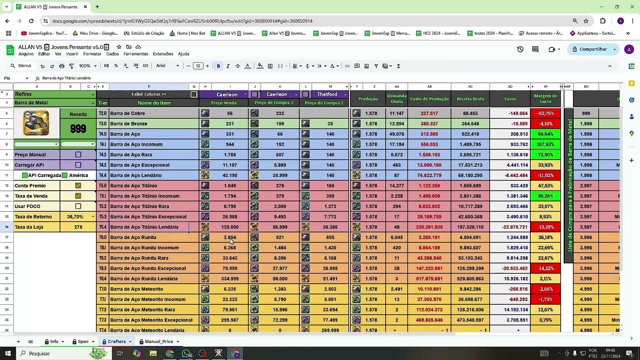Open the Windows Start menu
640x360 pixels.
click(x=8, y=353)
